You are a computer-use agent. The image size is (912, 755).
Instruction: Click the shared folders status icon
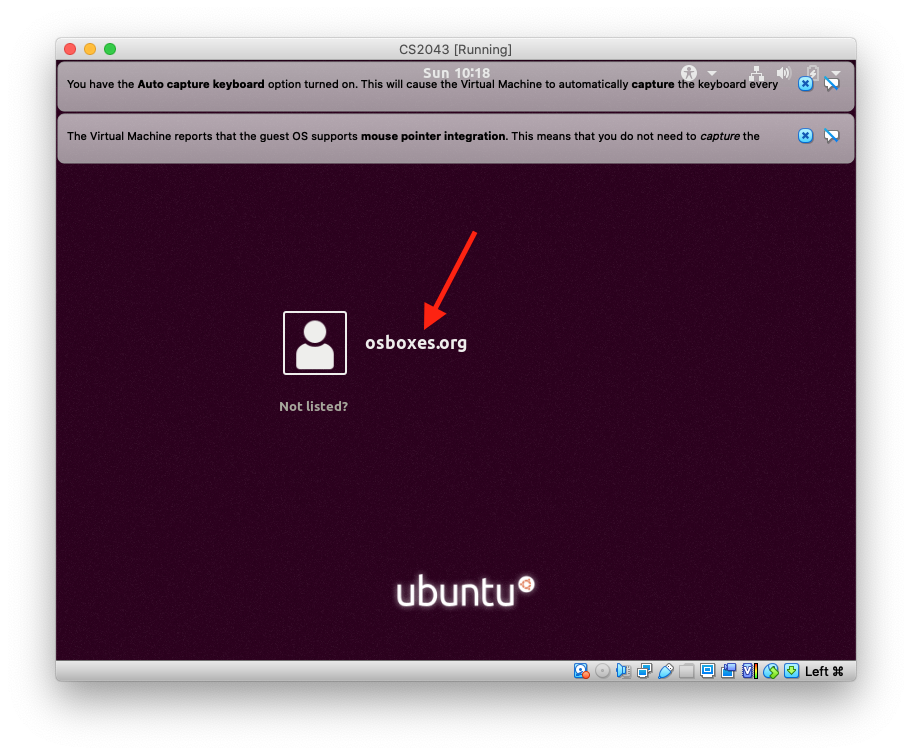687,671
